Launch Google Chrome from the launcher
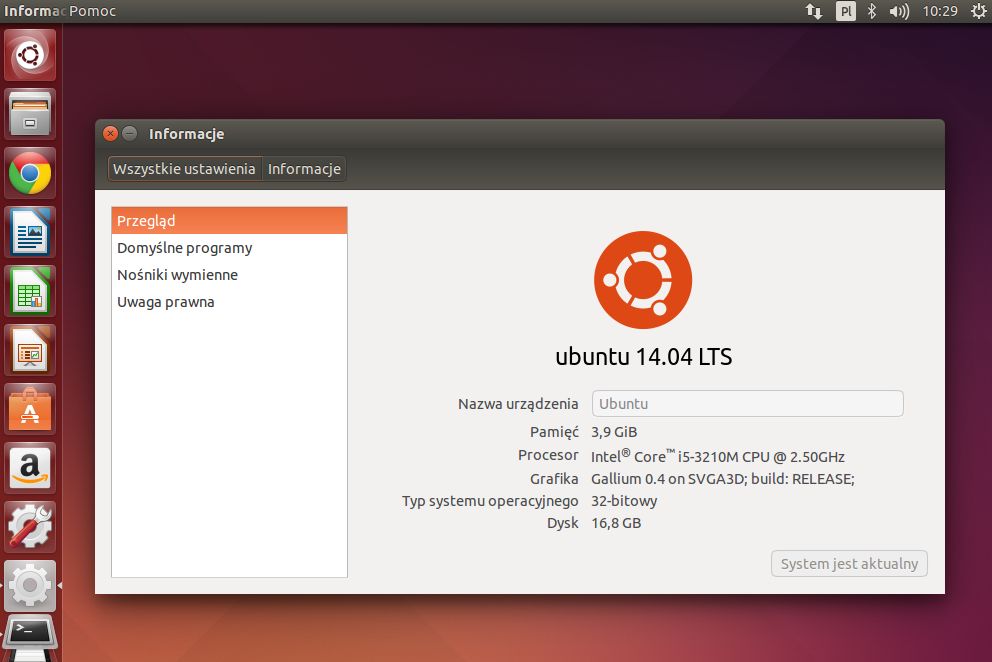The image size is (992, 662). 30,173
